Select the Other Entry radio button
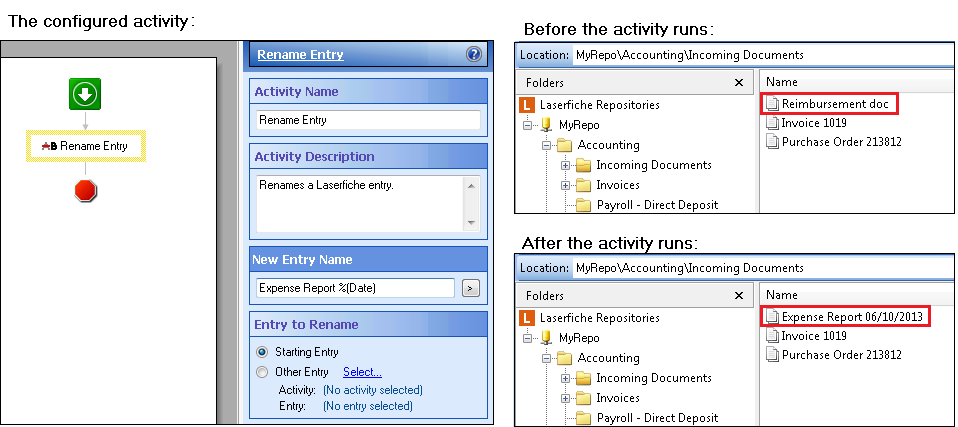Viewport: 958px width, 427px height. pos(263,372)
